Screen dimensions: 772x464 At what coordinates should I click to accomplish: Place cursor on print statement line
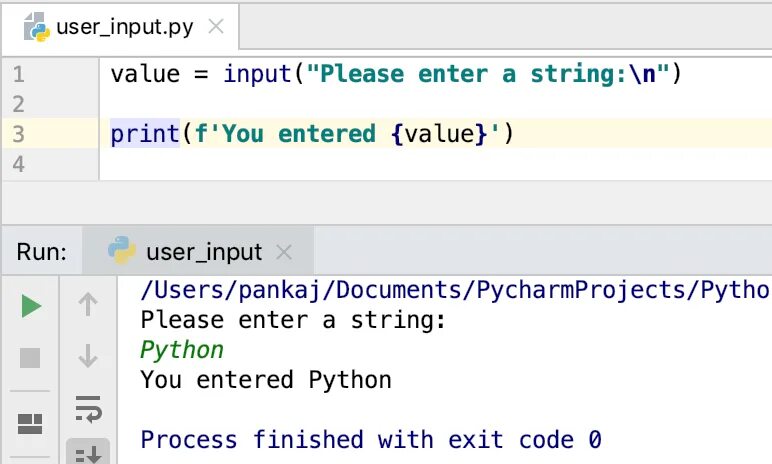tap(310, 133)
